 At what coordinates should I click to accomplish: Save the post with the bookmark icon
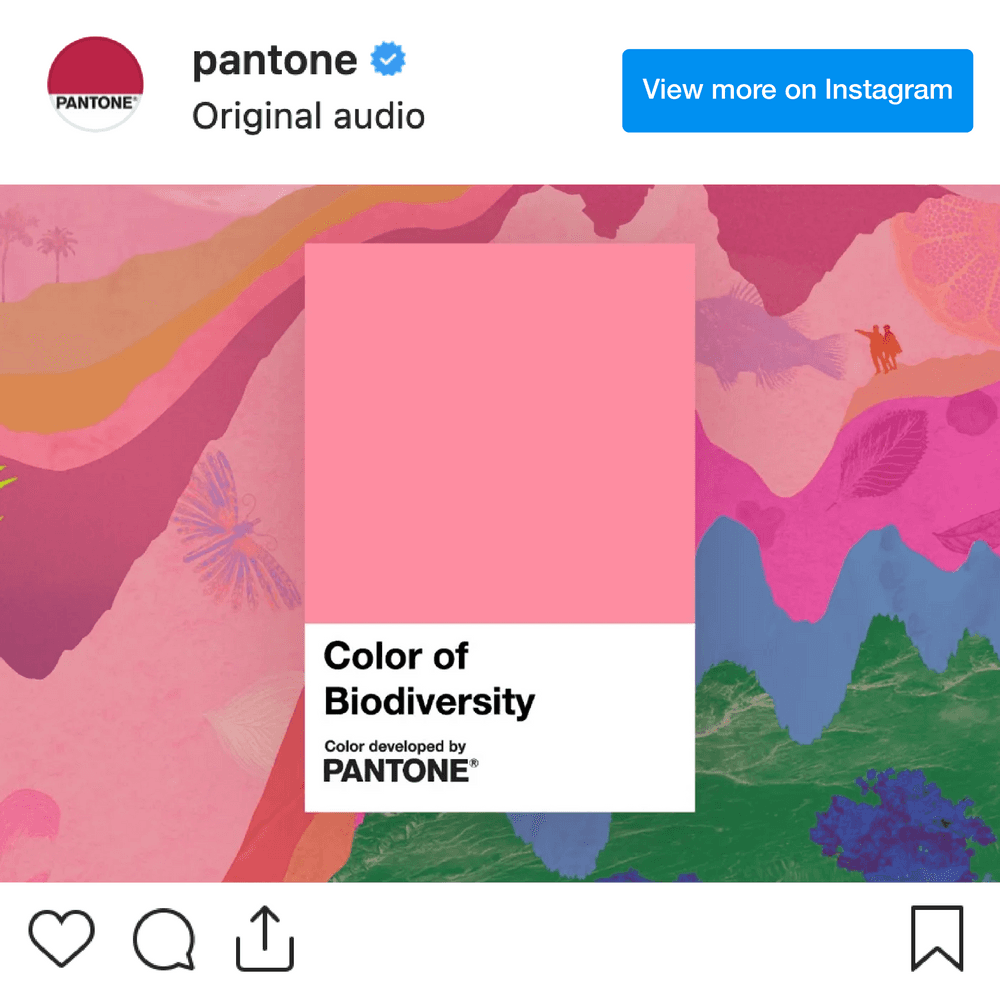coord(937,938)
